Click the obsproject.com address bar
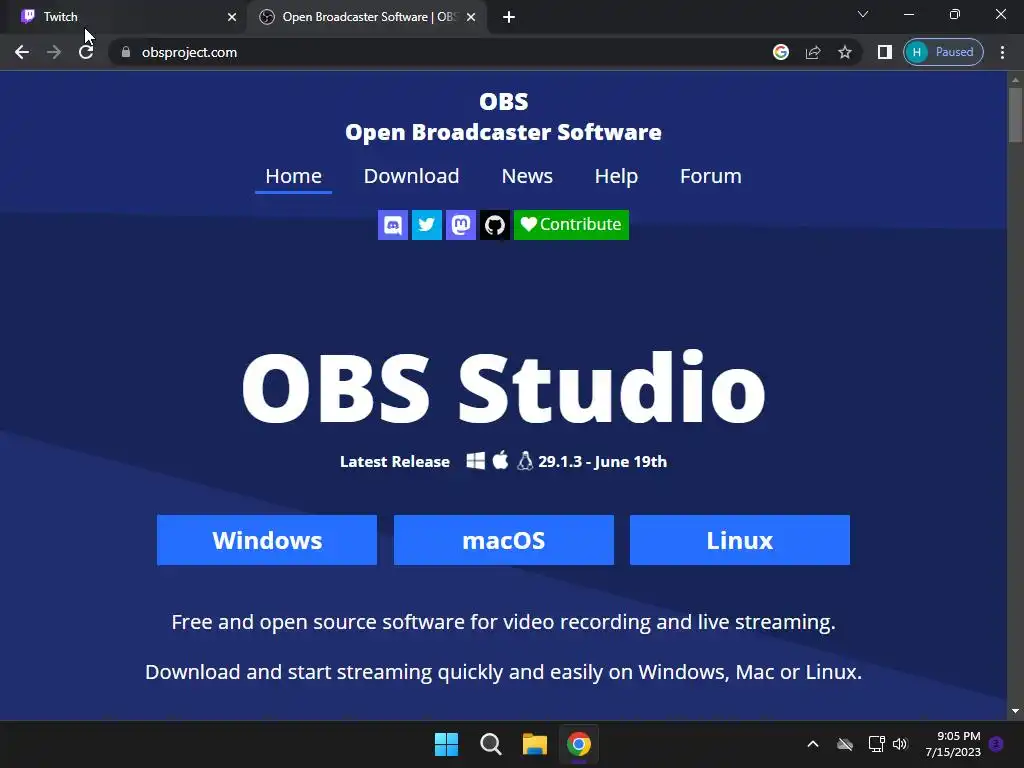 [x=487, y=52]
